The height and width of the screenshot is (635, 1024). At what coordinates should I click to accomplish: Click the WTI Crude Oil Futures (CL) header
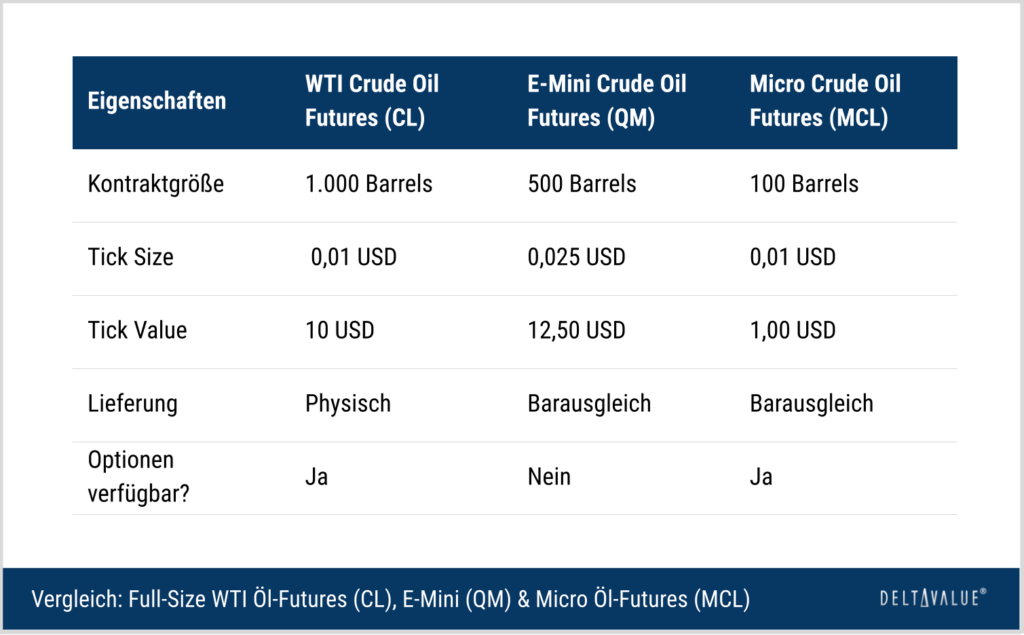point(372,101)
